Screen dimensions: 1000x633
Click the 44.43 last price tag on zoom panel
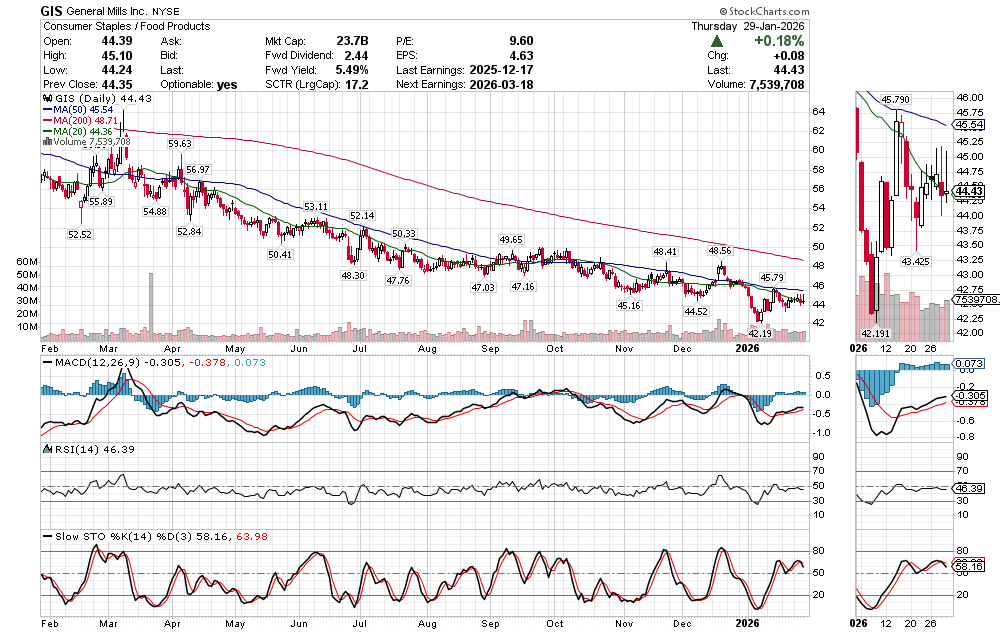[x=968, y=190]
